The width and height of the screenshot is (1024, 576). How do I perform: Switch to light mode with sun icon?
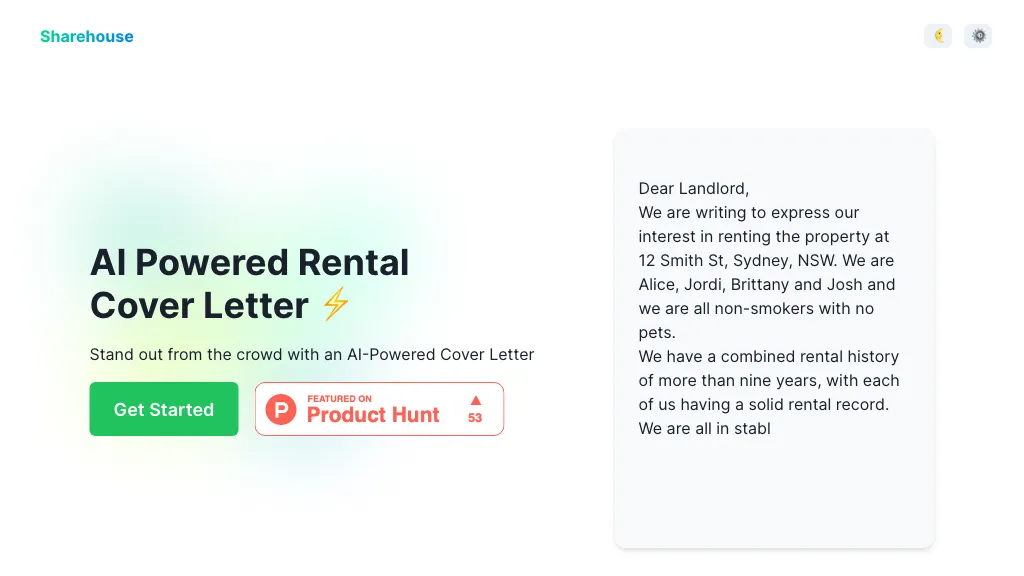point(978,36)
